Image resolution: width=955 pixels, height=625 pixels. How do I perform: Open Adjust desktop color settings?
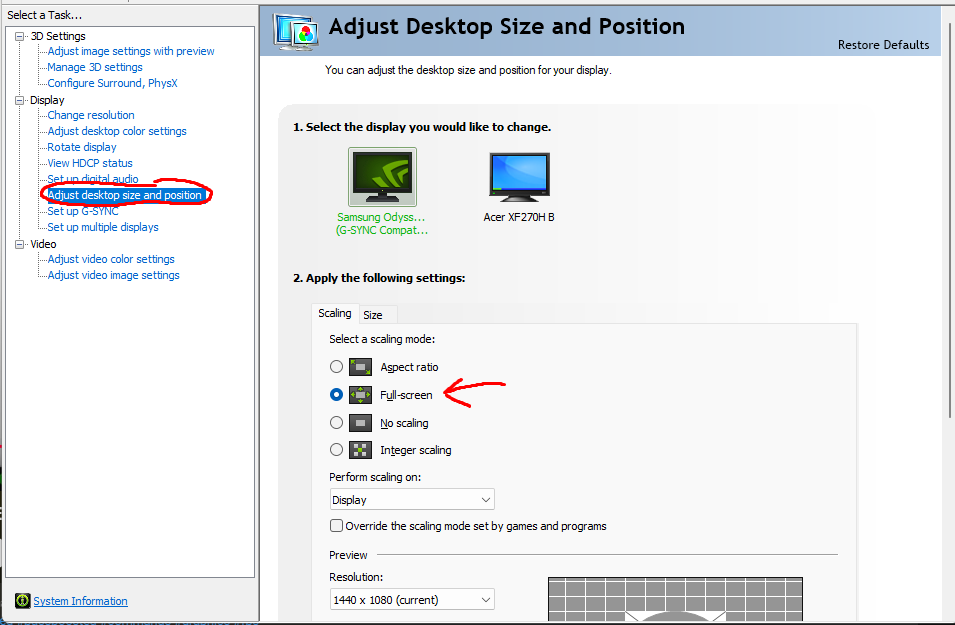(117, 131)
